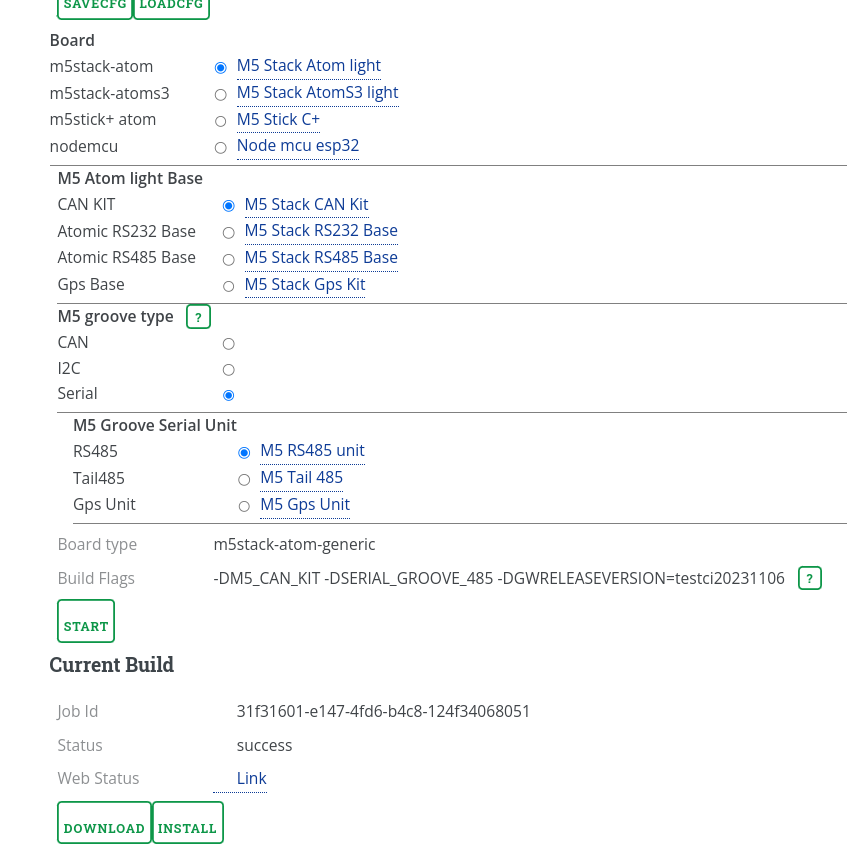Open the M5 groove type help icon

[198, 316]
